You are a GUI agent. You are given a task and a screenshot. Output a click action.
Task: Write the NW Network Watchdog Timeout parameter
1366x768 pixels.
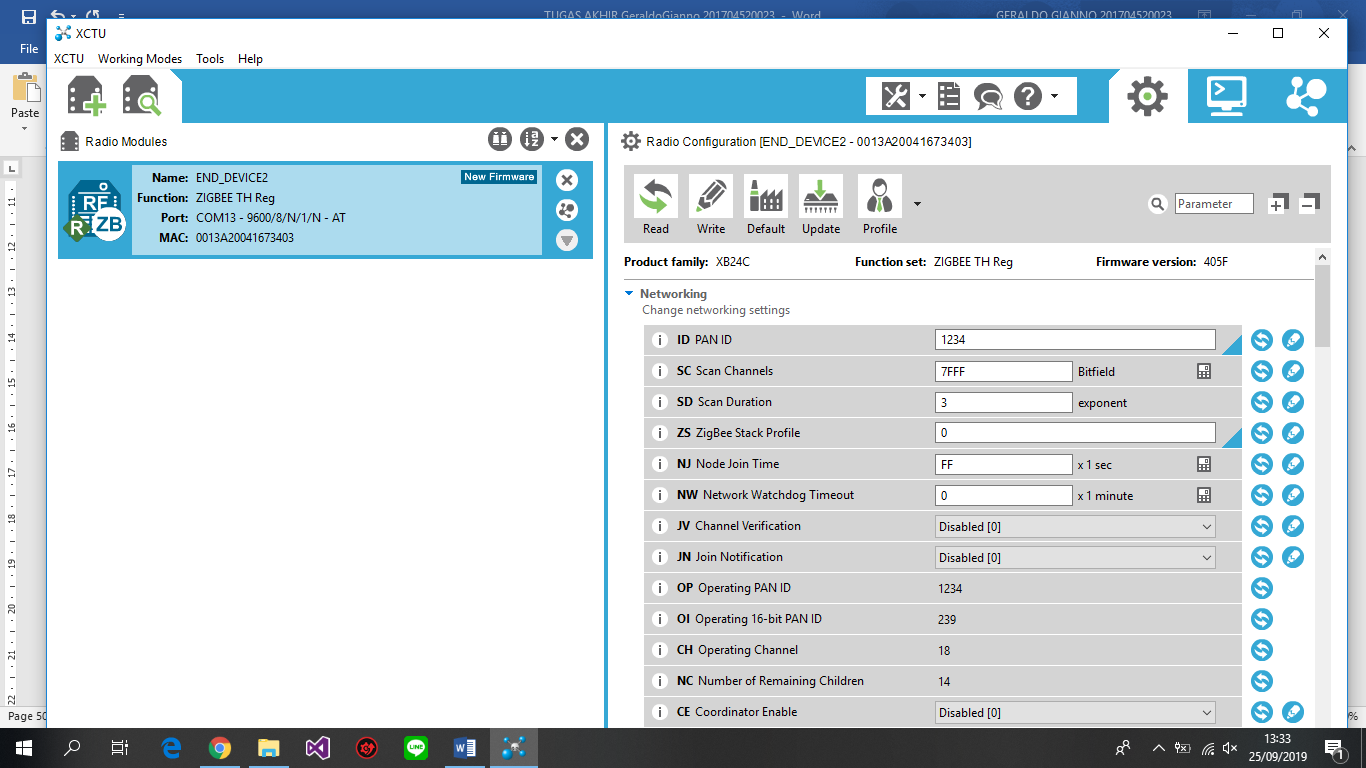1293,495
